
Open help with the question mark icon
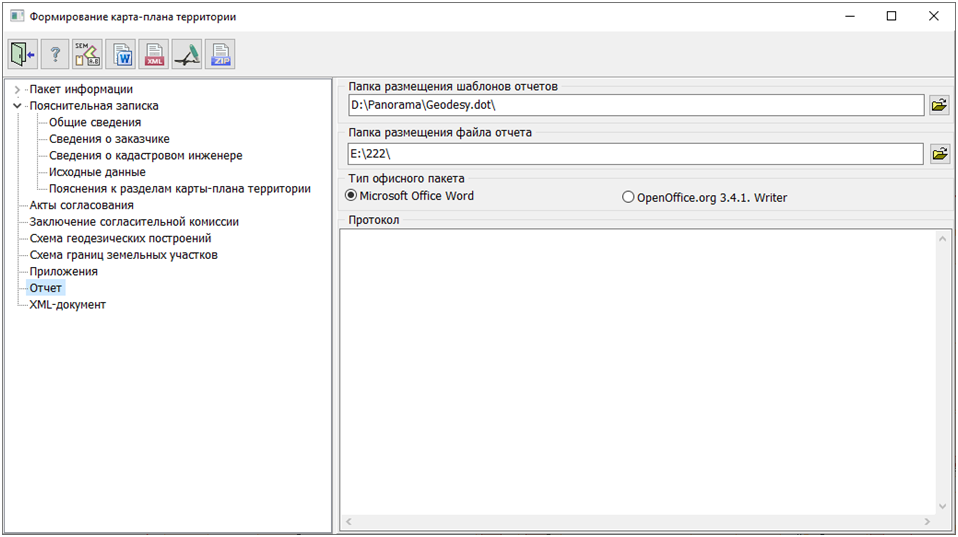coord(55,55)
